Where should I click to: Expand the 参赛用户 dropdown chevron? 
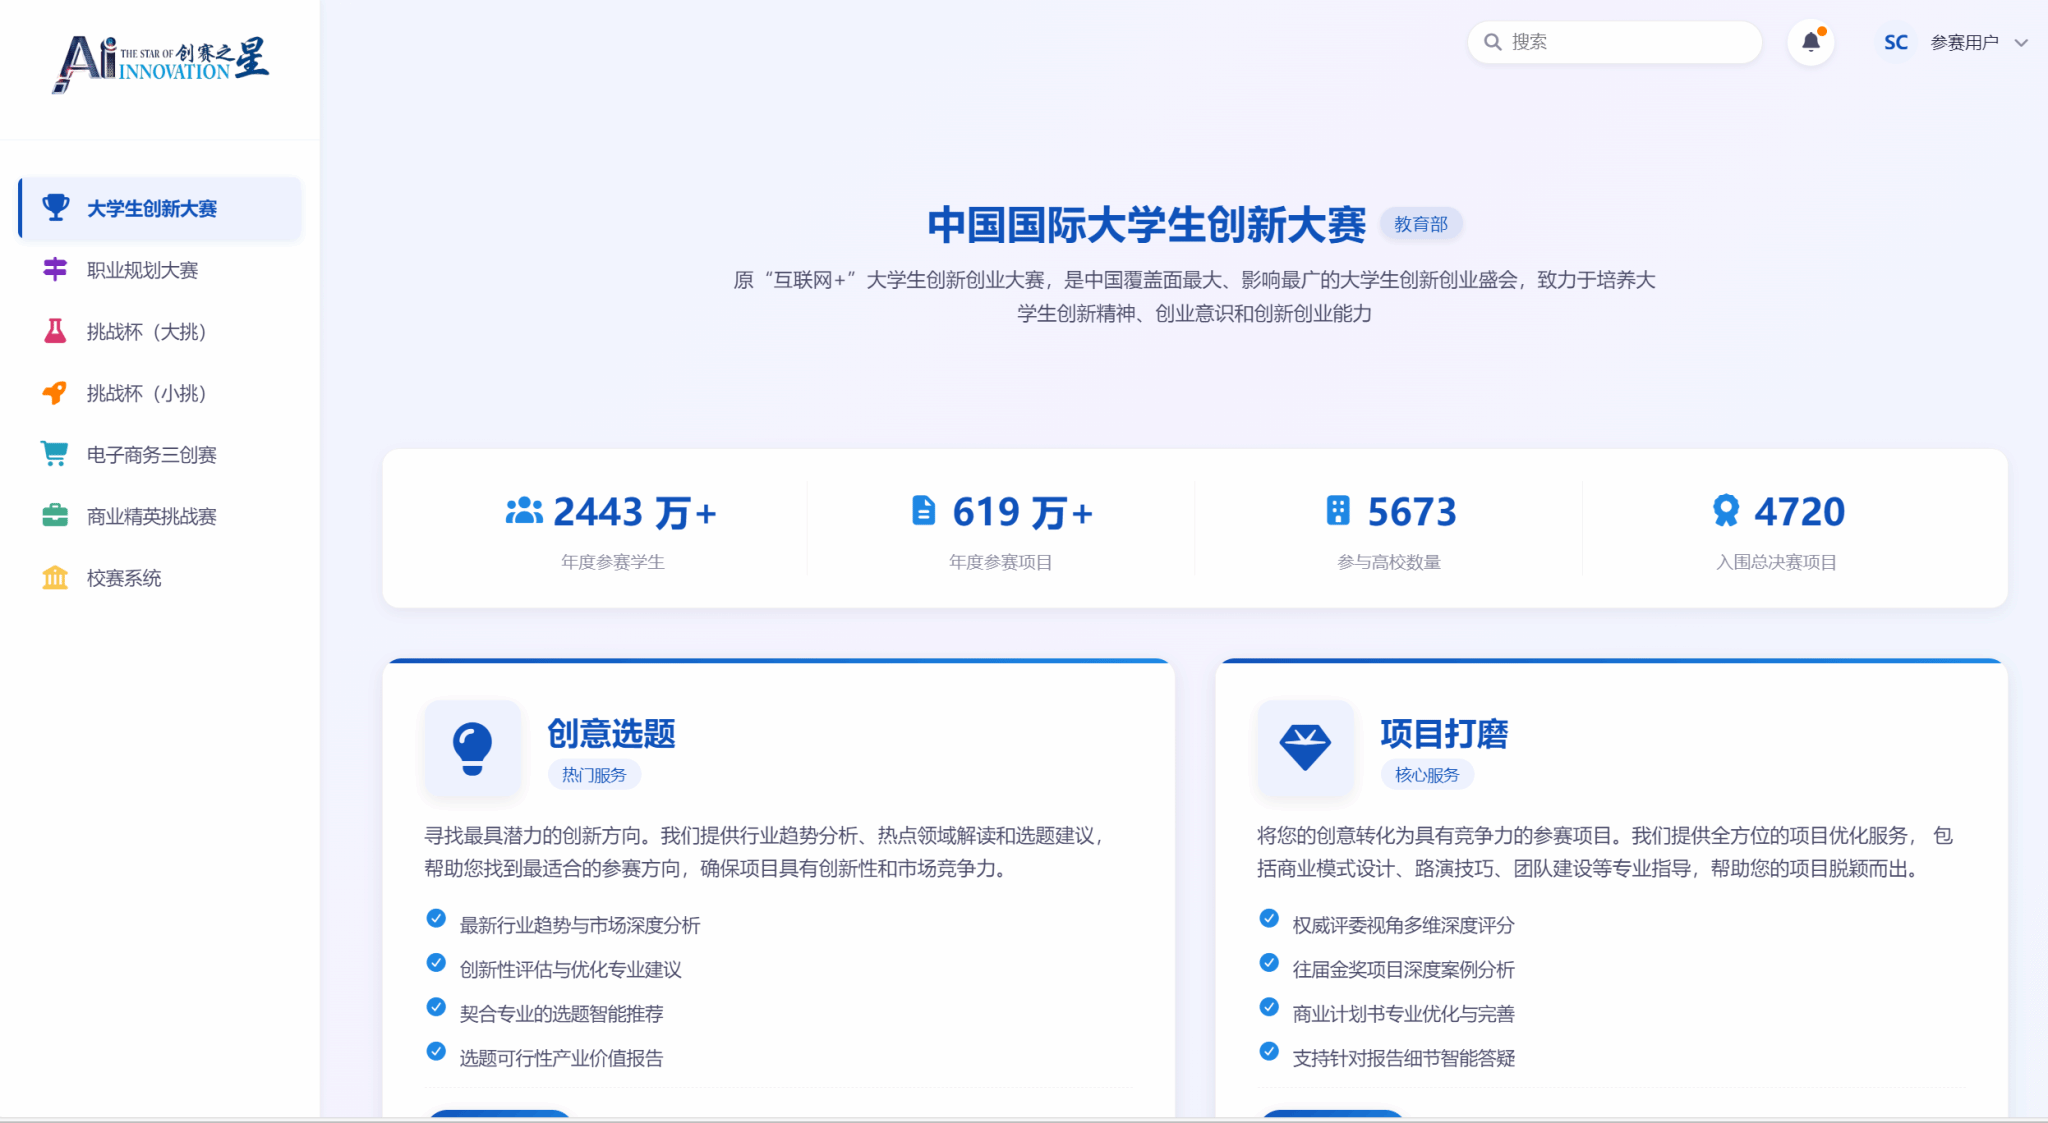(x=2021, y=43)
